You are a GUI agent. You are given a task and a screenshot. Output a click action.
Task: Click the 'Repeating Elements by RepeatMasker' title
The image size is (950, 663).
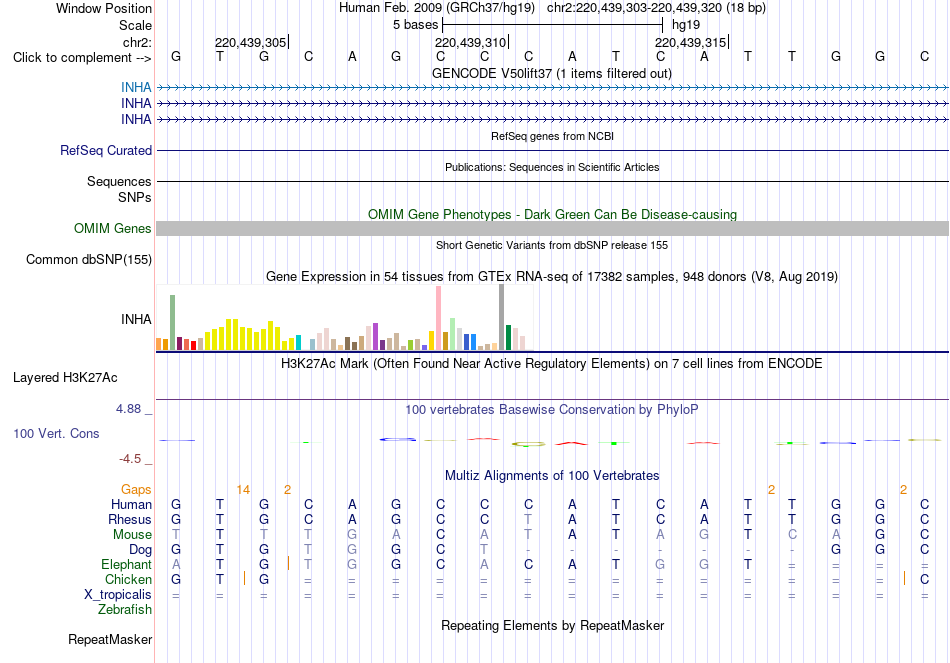tap(553, 625)
